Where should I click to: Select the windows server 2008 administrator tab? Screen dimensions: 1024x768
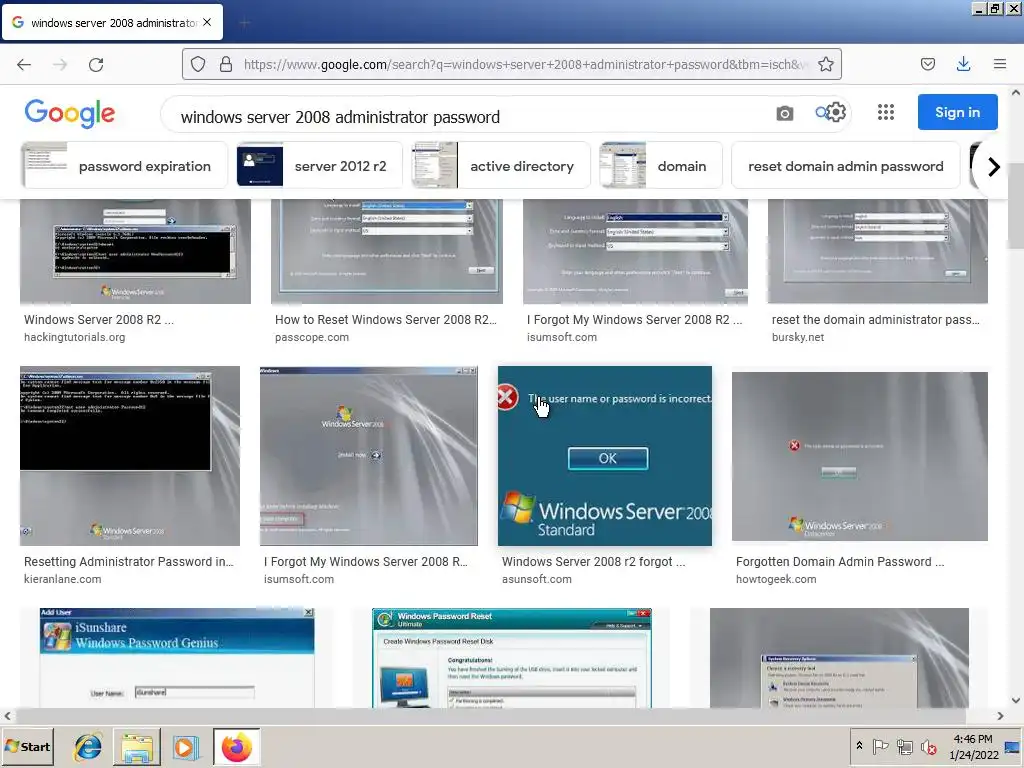[112, 22]
